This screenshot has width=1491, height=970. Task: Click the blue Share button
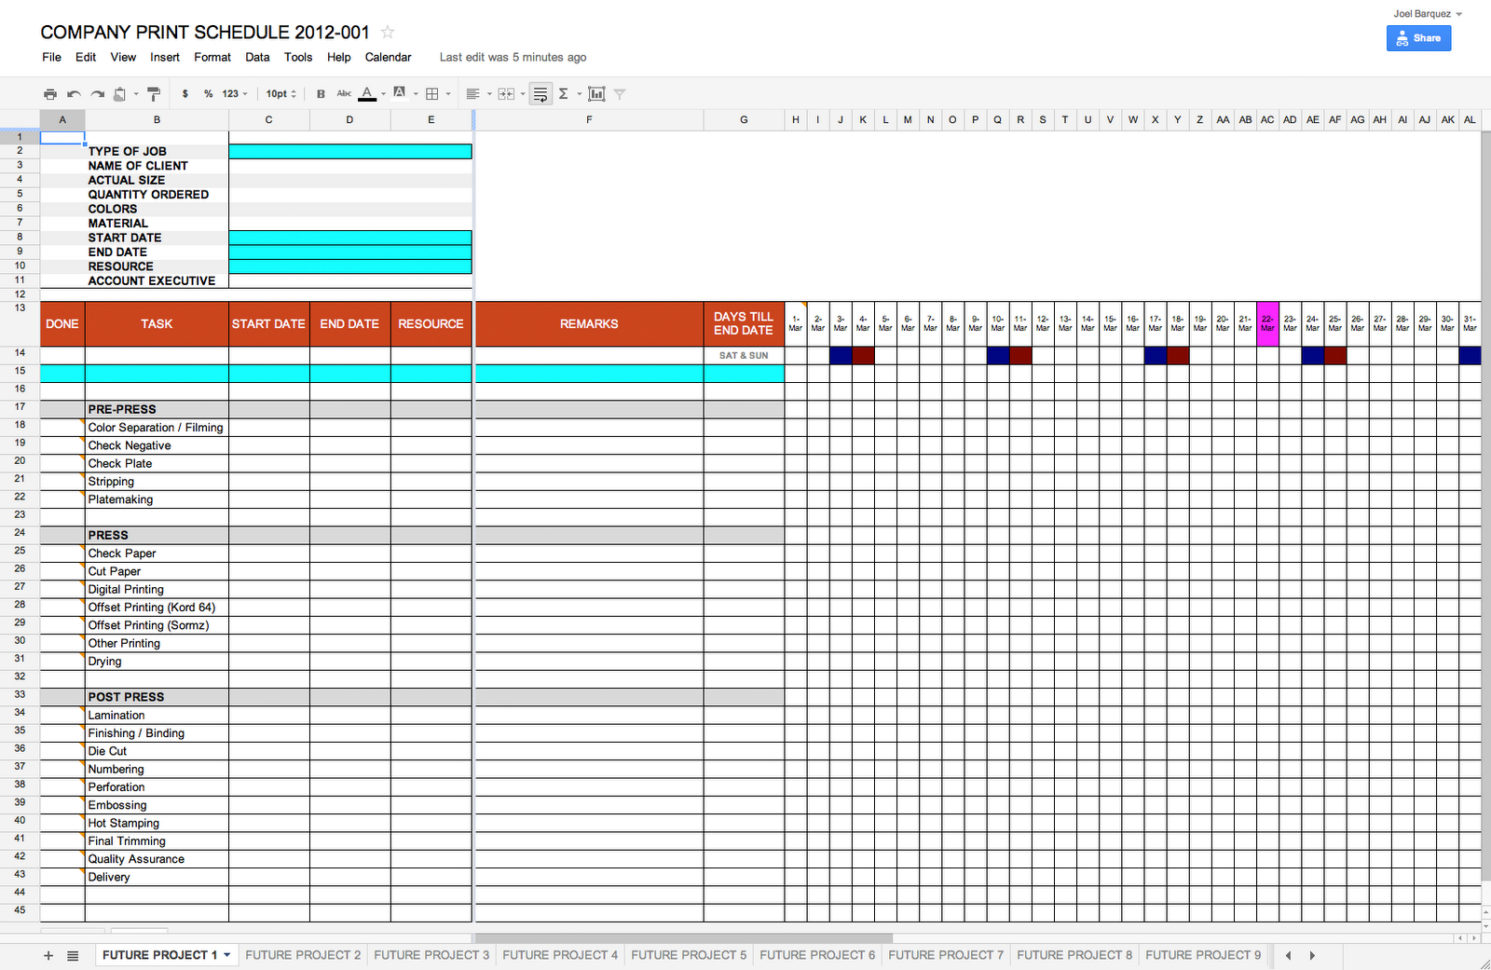(x=1418, y=37)
